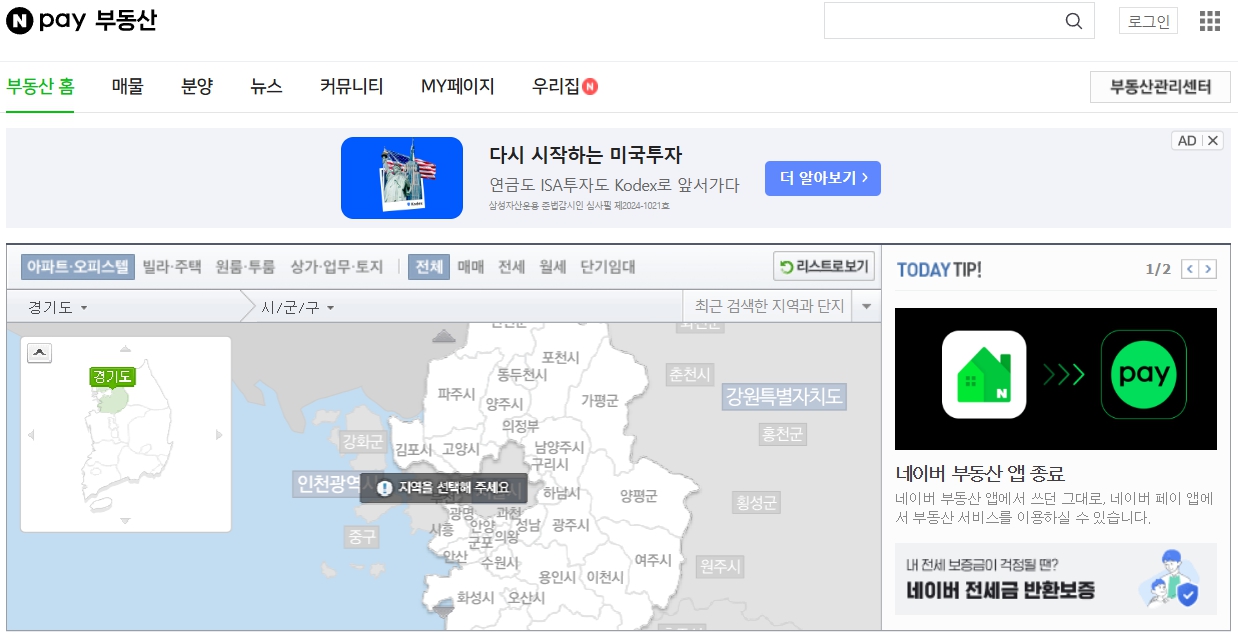Click 경기도 pin on mini map
The image size is (1238, 644).
point(111,378)
